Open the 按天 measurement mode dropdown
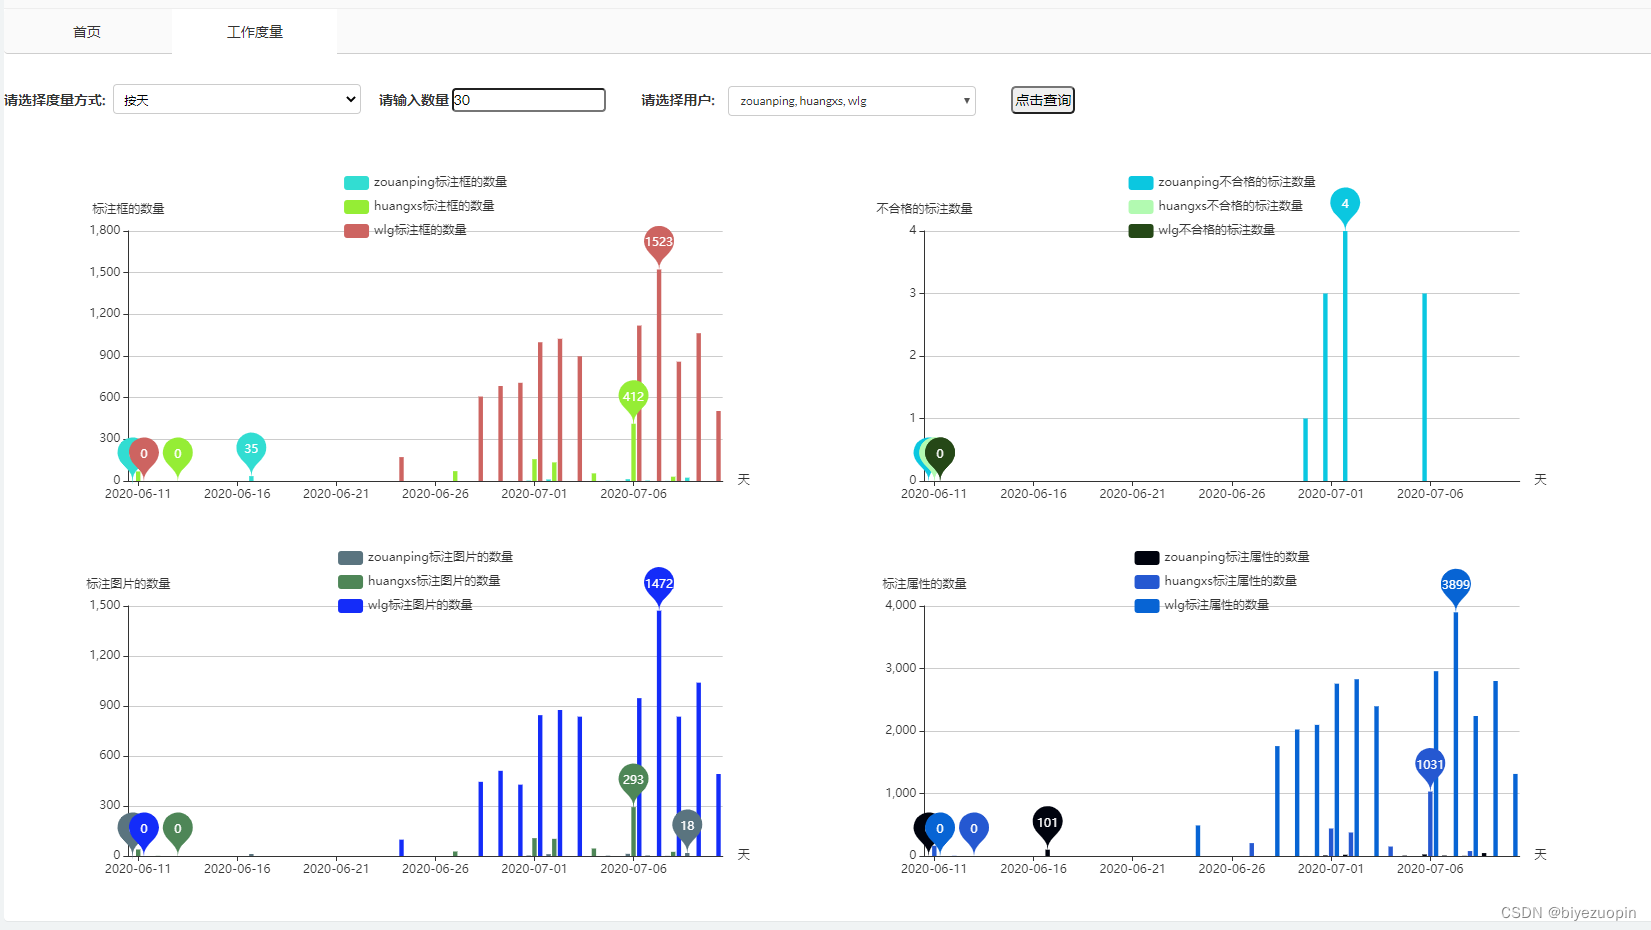The height and width of the screenshot is (930, 1651). (237, 100)
